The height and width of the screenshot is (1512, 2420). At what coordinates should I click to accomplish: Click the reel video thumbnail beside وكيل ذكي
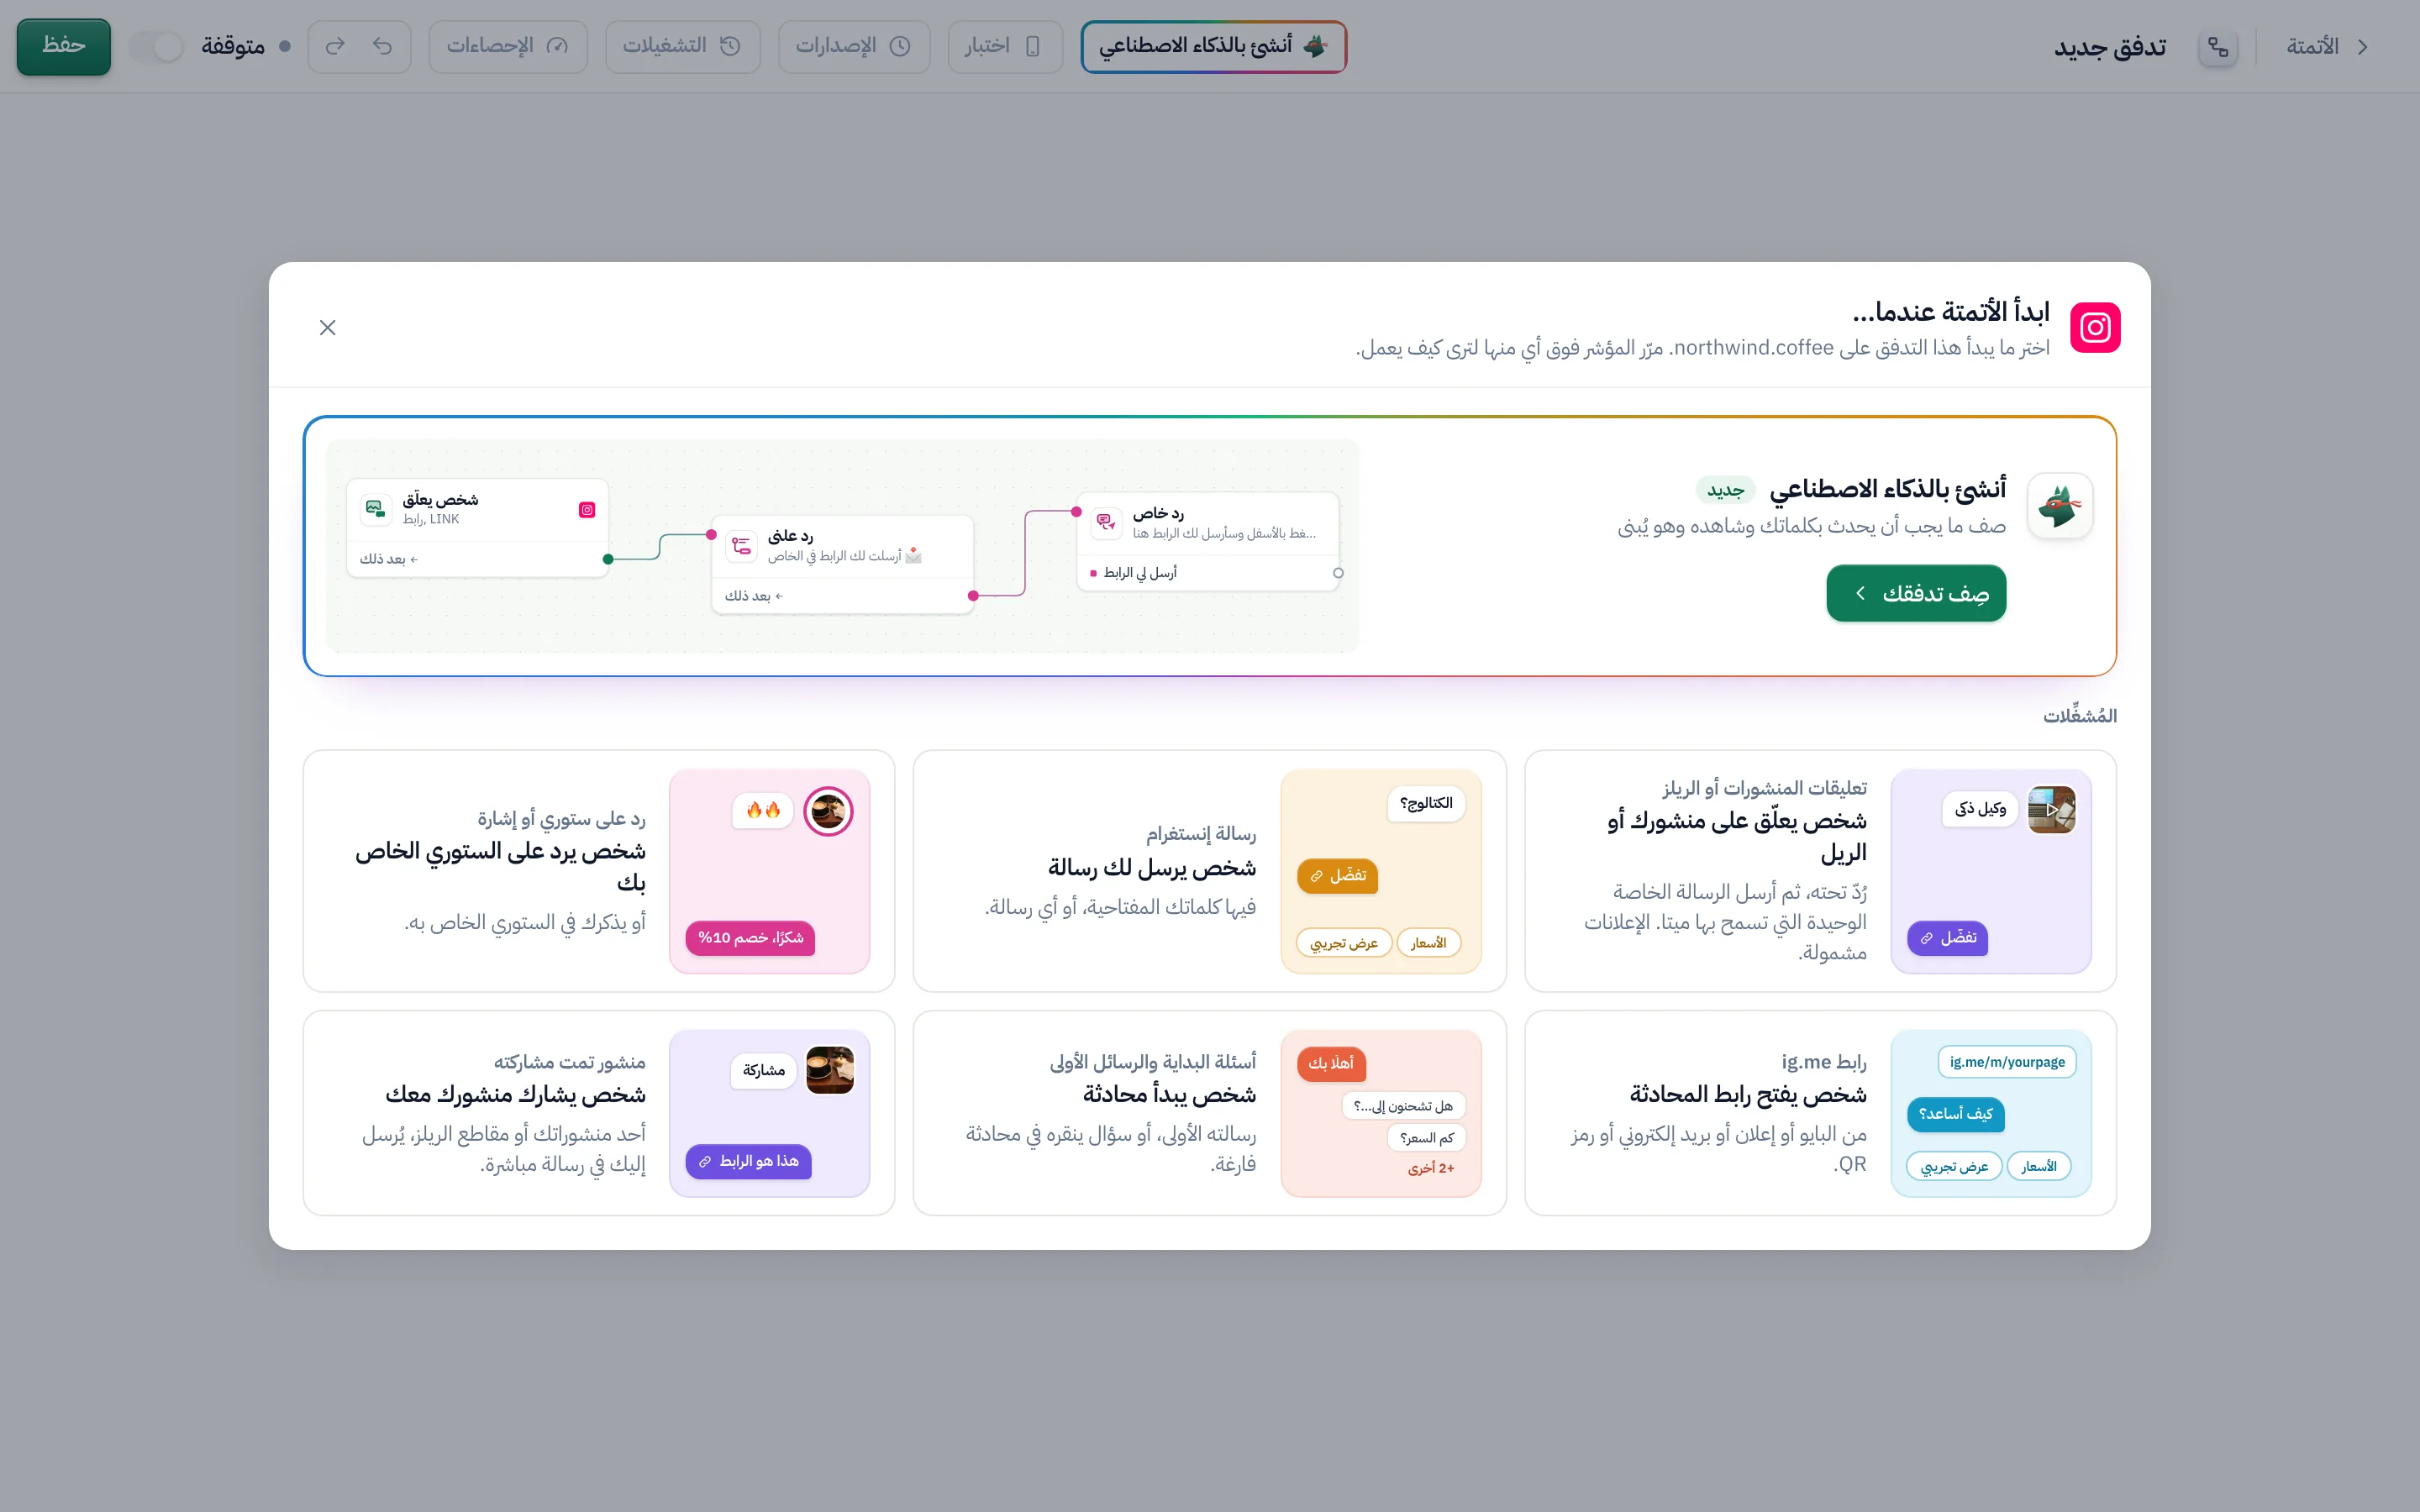tap(2051, 809)
